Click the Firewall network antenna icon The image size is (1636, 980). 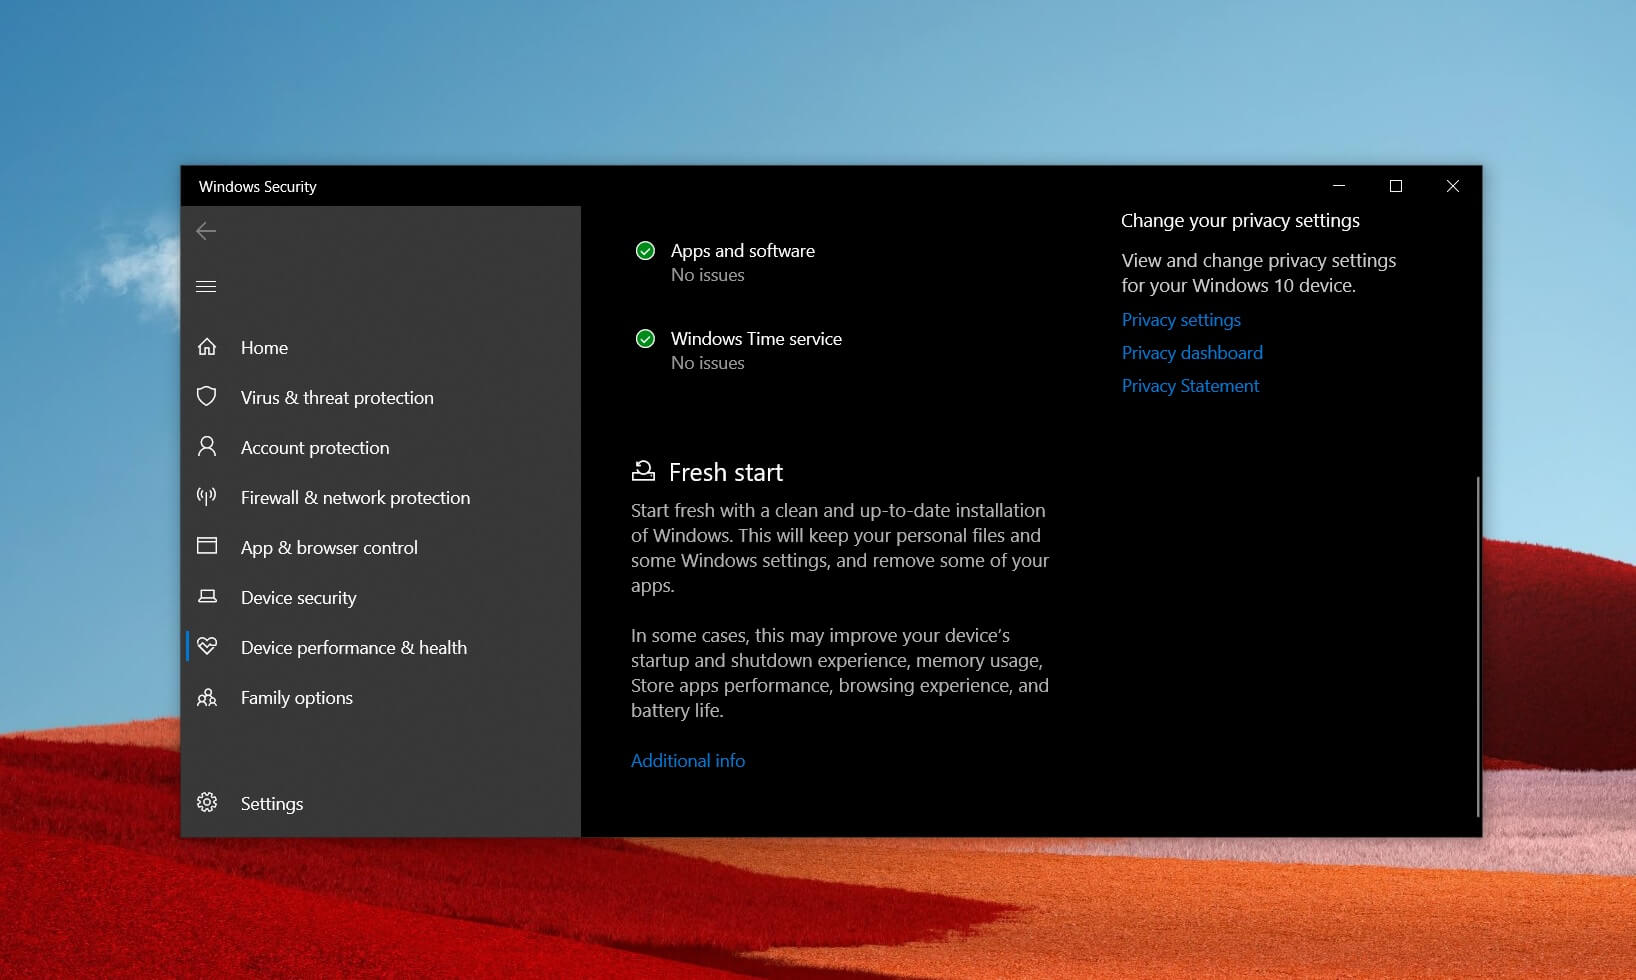coord(207,497)
